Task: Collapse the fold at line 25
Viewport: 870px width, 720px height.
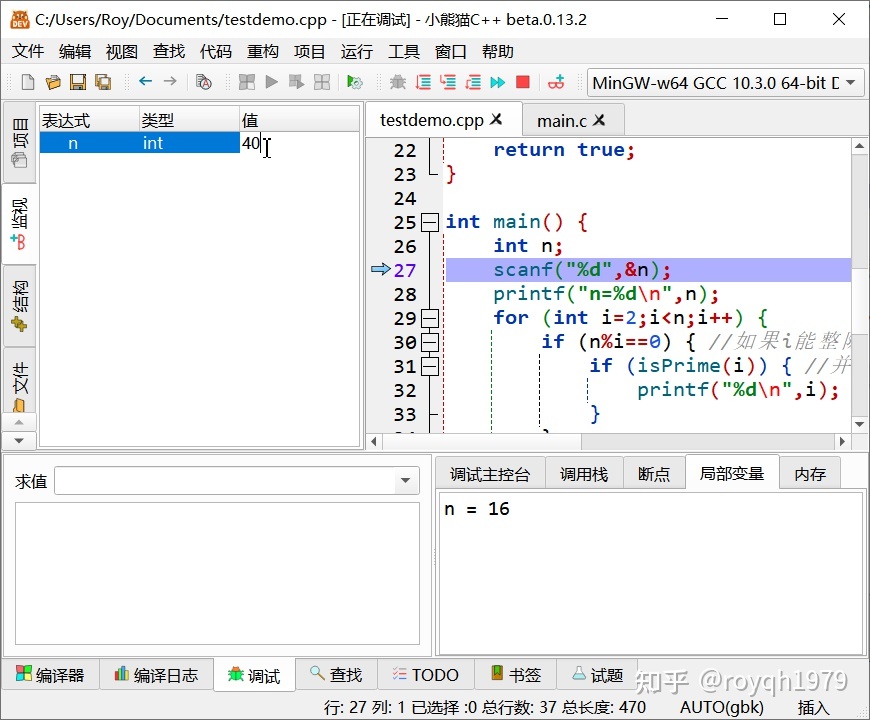Action: point(429,222)
